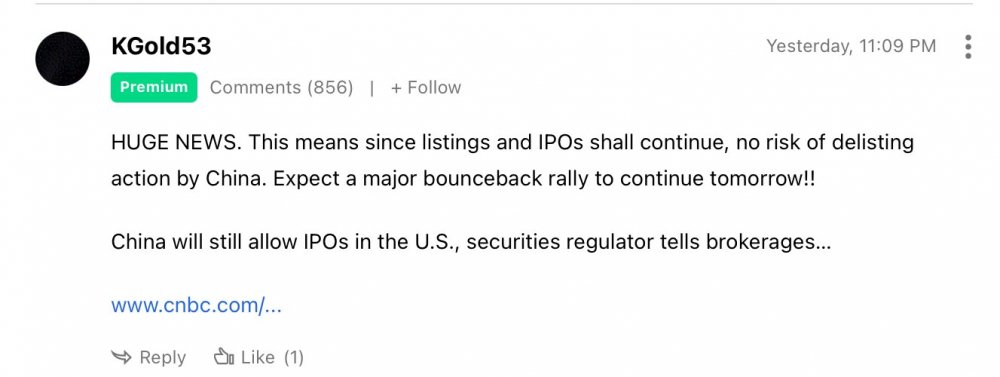This screenshot has width=1000, height=377.
Task: Open the three-dot comment options menu
Action: [968, 47]
